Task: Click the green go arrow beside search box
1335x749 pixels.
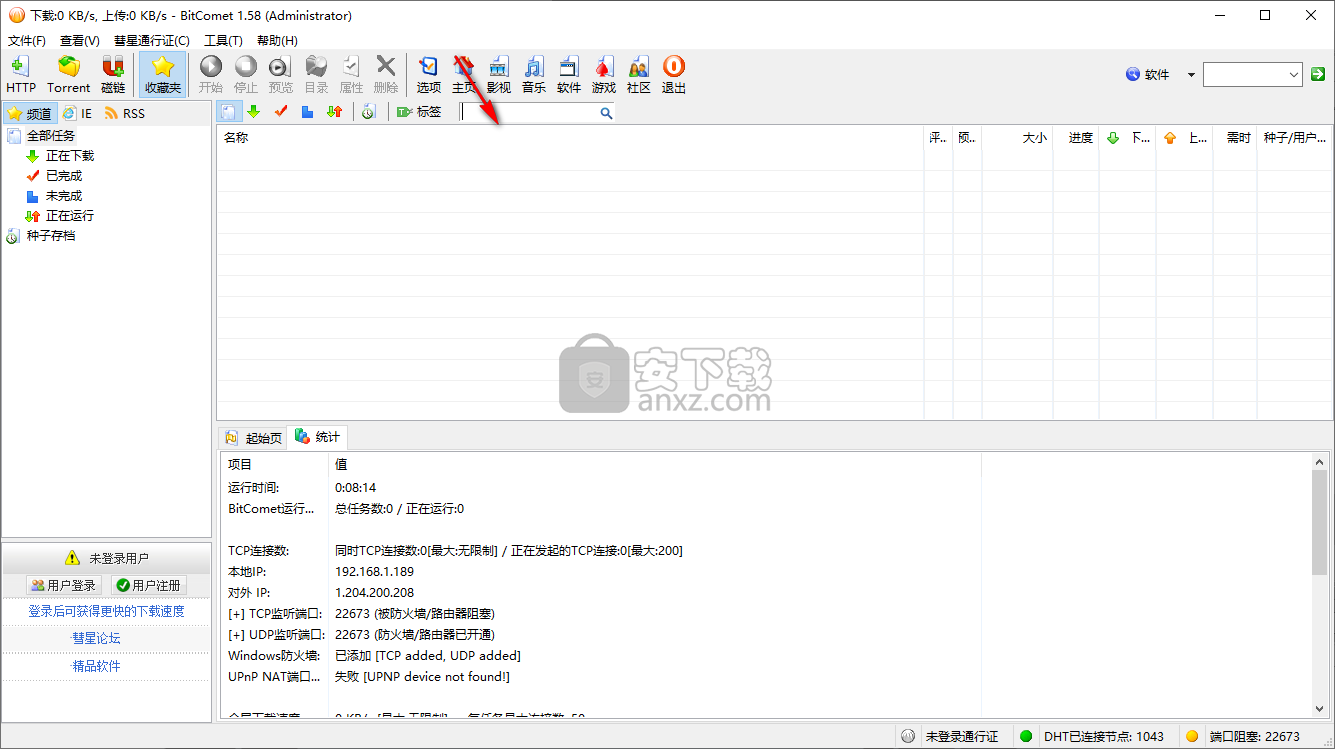Action: 1318,75
